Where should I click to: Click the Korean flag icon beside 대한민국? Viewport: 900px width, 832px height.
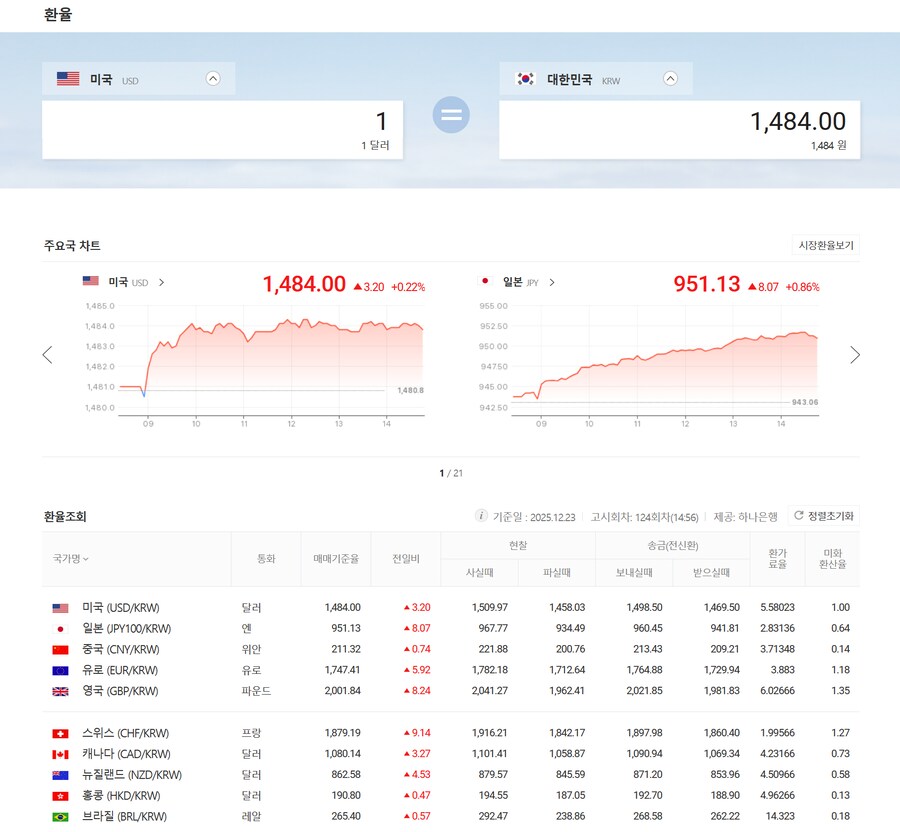(x=524, y=78)
